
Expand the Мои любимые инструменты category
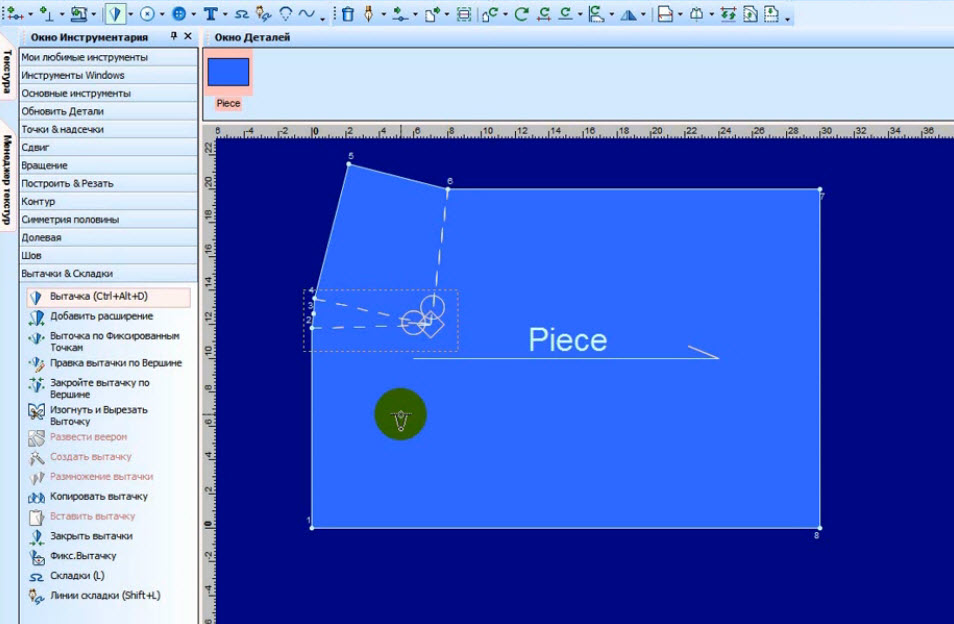click(108, 57)
